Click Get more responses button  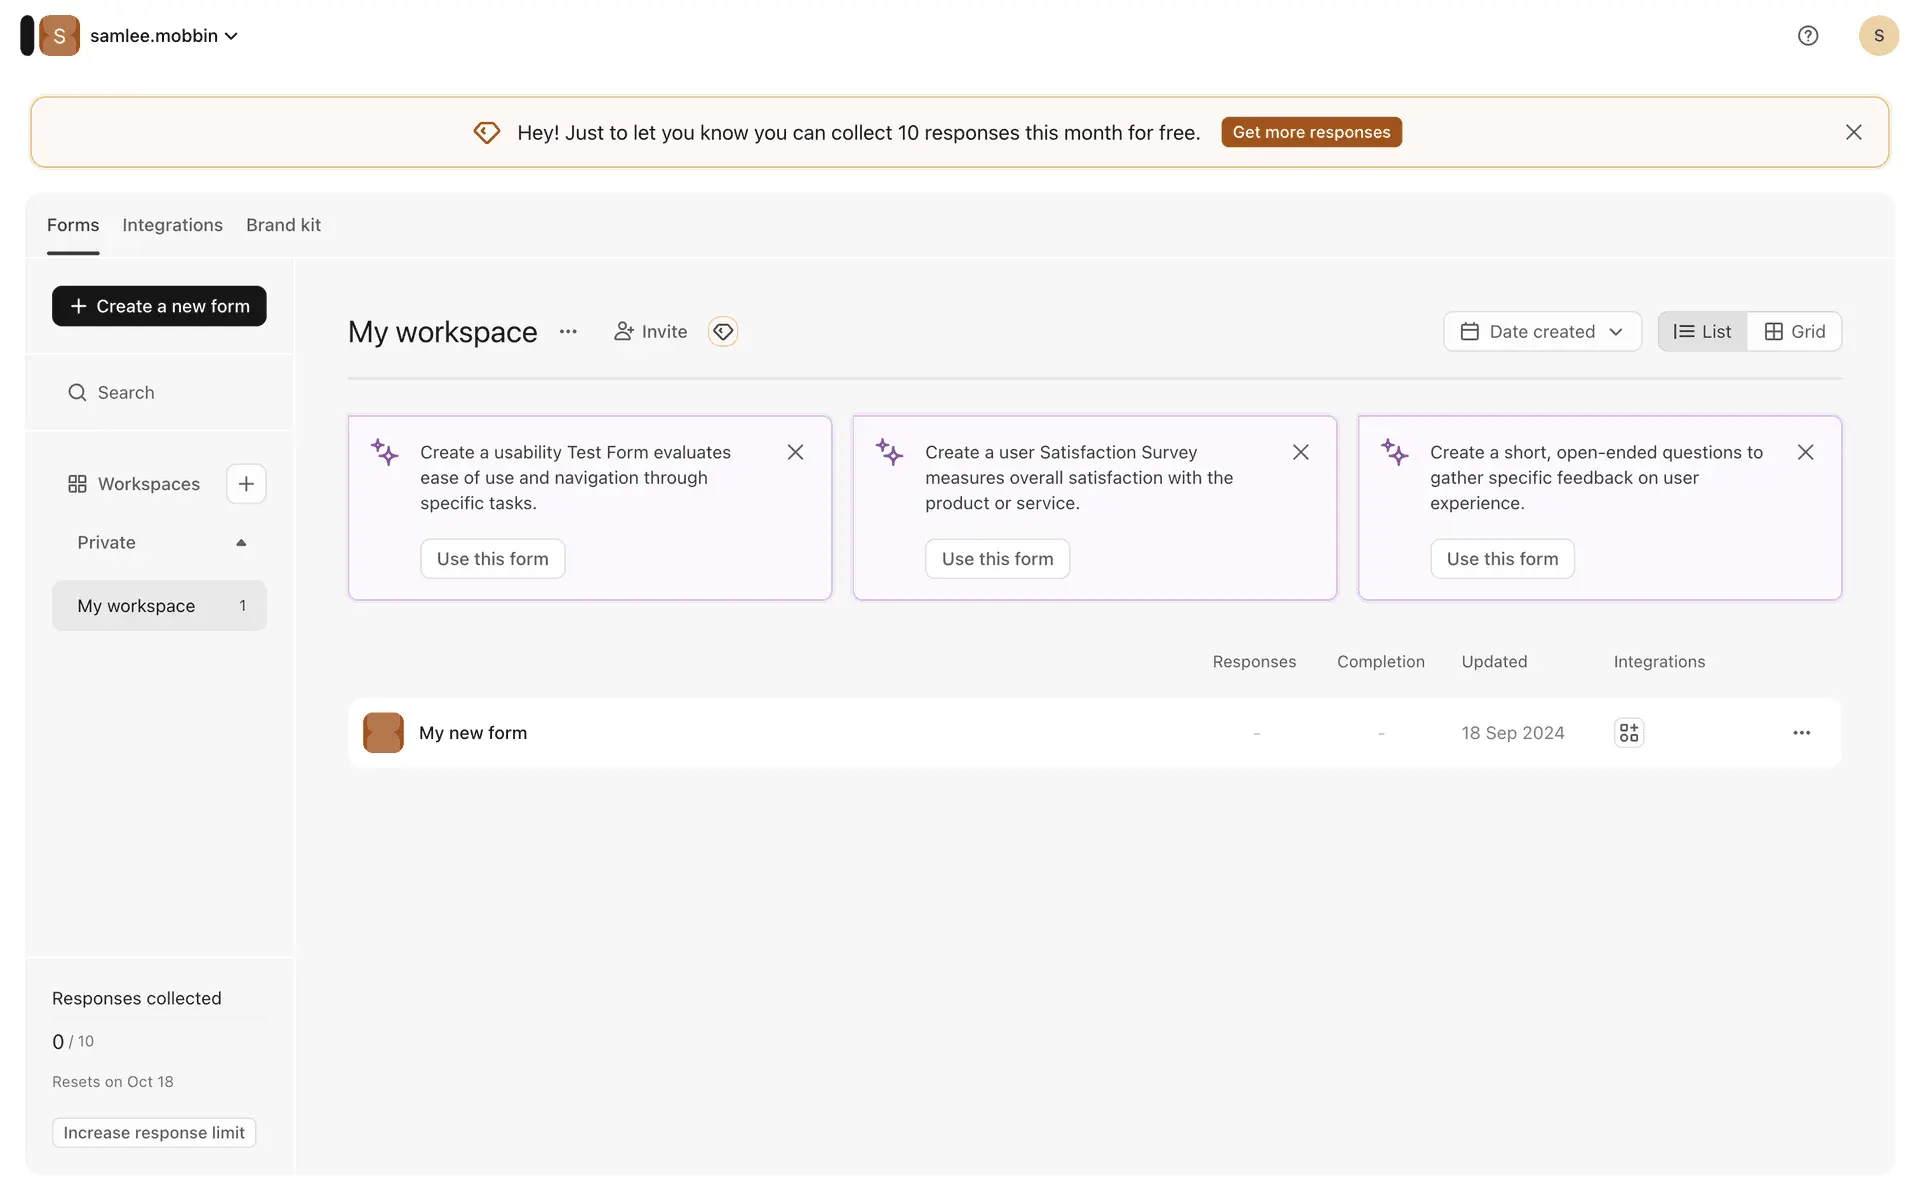tap(1310, 132)
